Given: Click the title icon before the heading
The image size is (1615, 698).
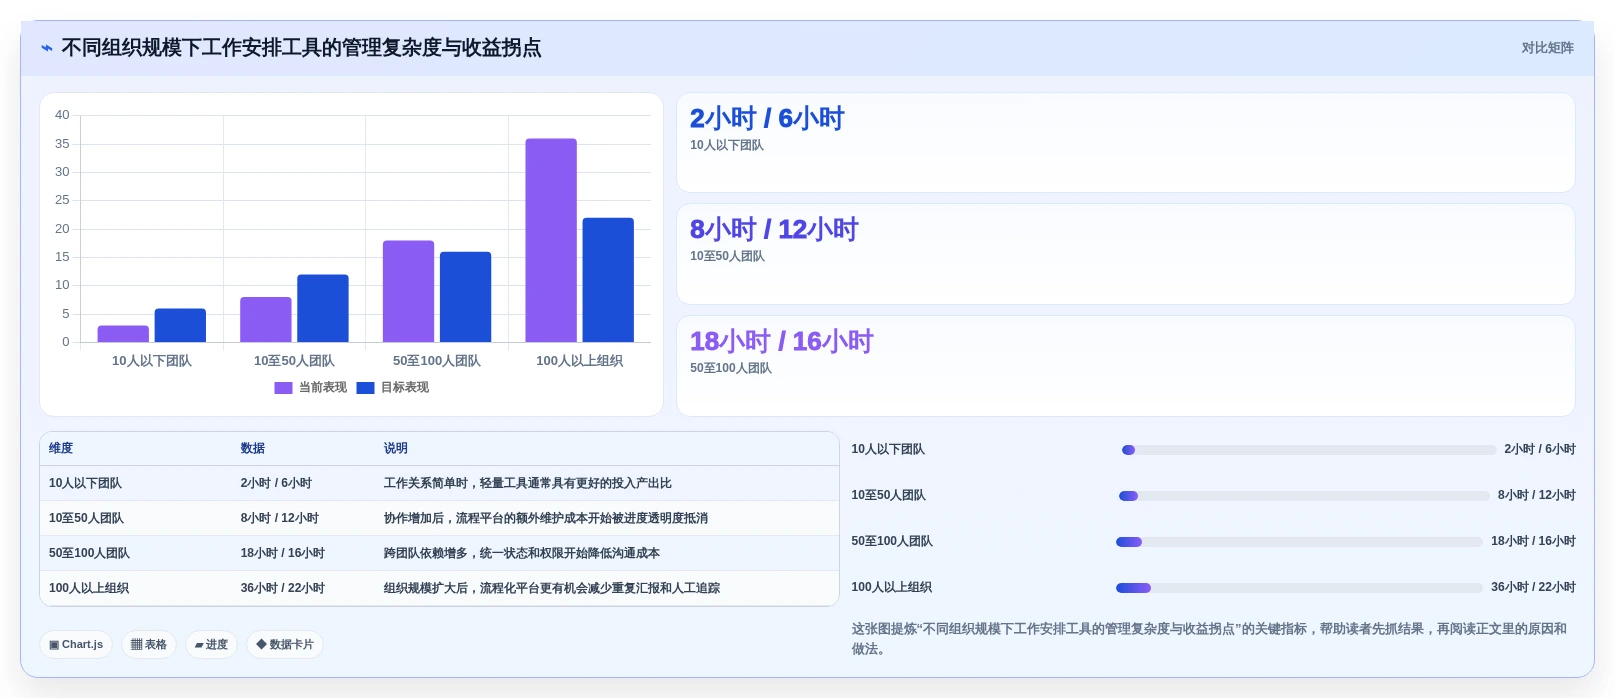Looking at the screenshot, I should [47, 48].
